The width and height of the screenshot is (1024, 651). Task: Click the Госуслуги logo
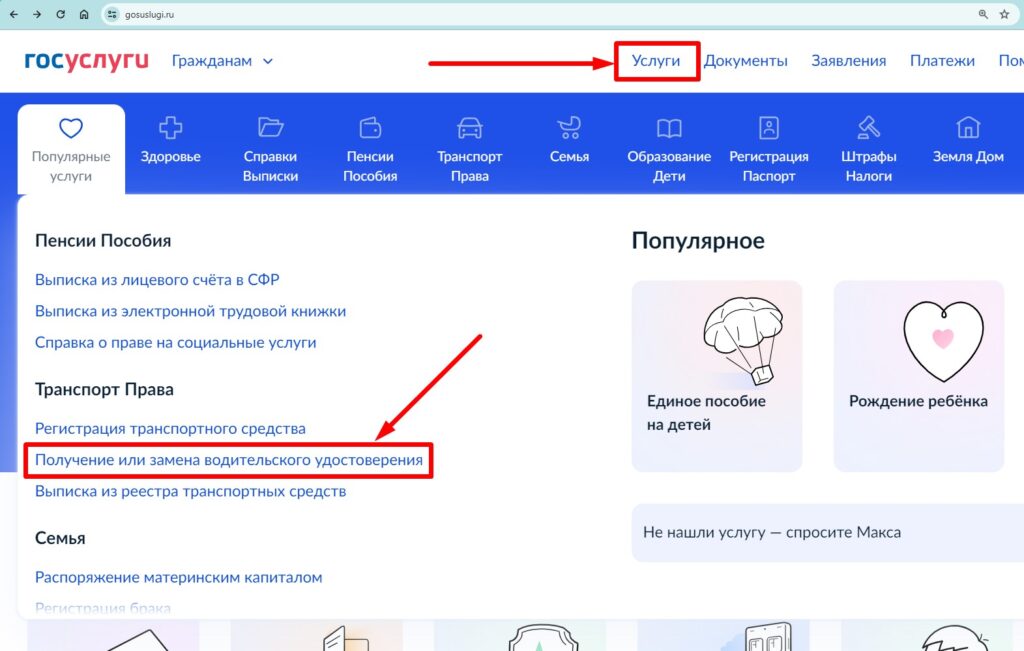[x=86, y=61]
